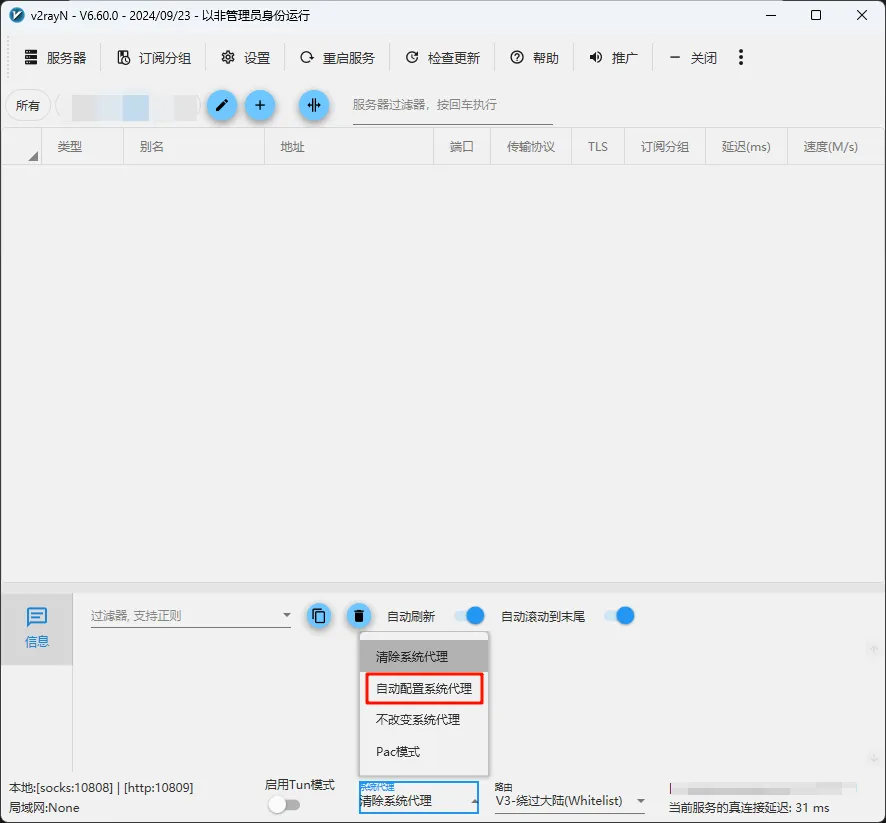Copy log messages with the copy button

click(x=319, y=616)
